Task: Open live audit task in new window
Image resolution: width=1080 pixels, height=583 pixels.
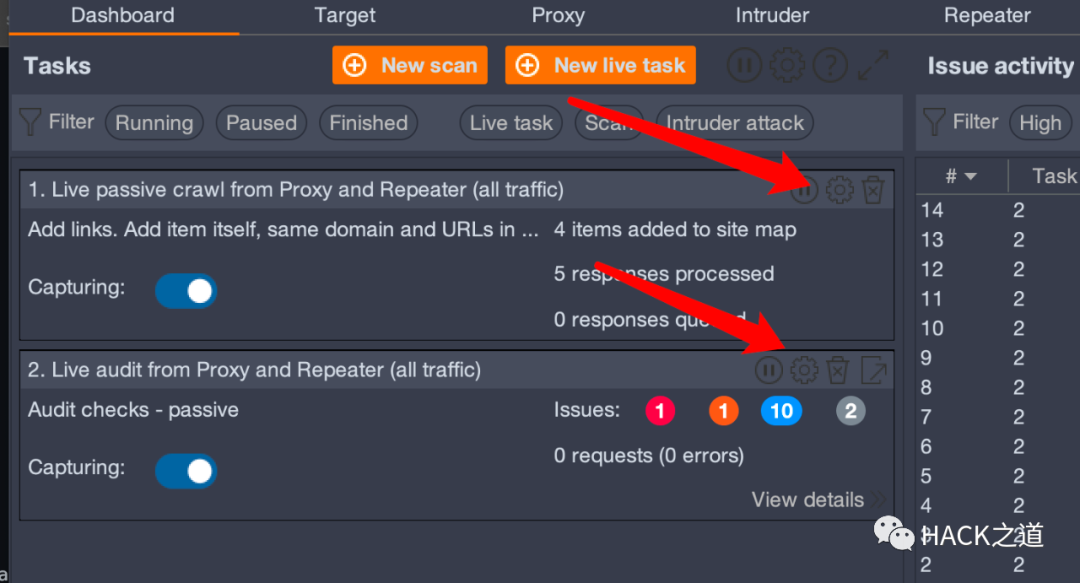Action: pyautogui.click(x=873, y=370)
